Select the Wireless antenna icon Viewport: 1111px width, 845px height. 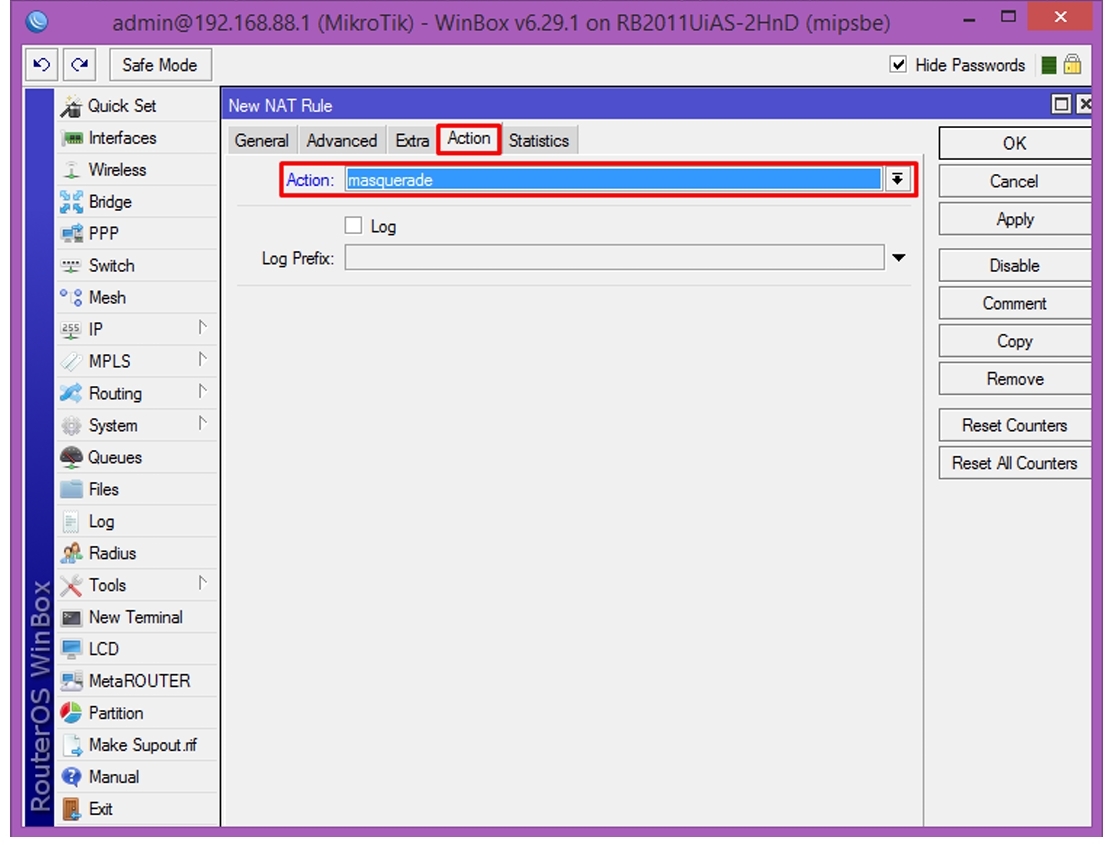coord(72,170)
